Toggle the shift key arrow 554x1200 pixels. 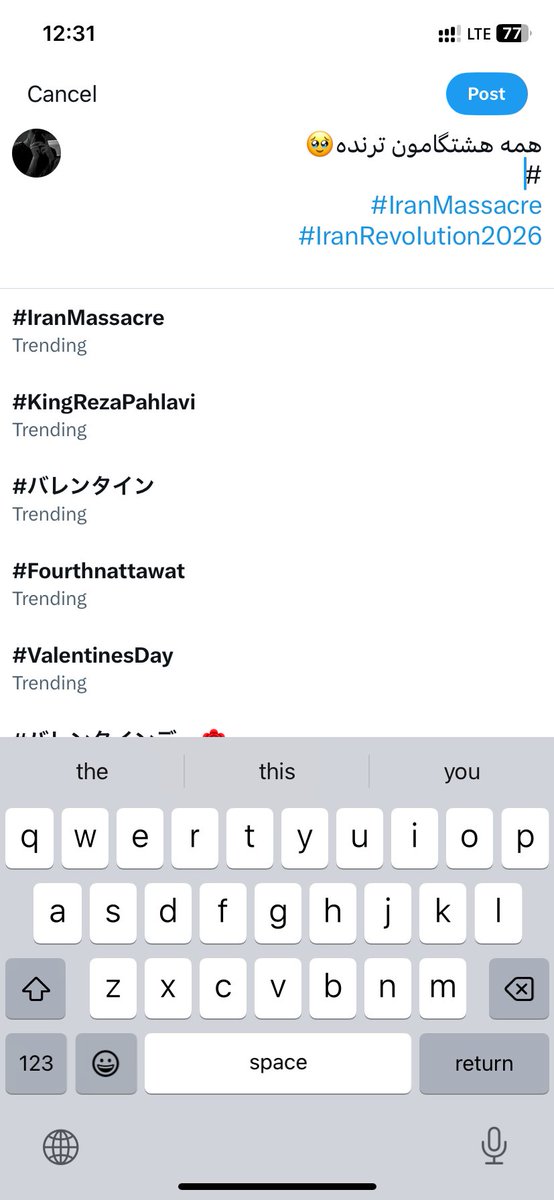click(x=35, y=989)
